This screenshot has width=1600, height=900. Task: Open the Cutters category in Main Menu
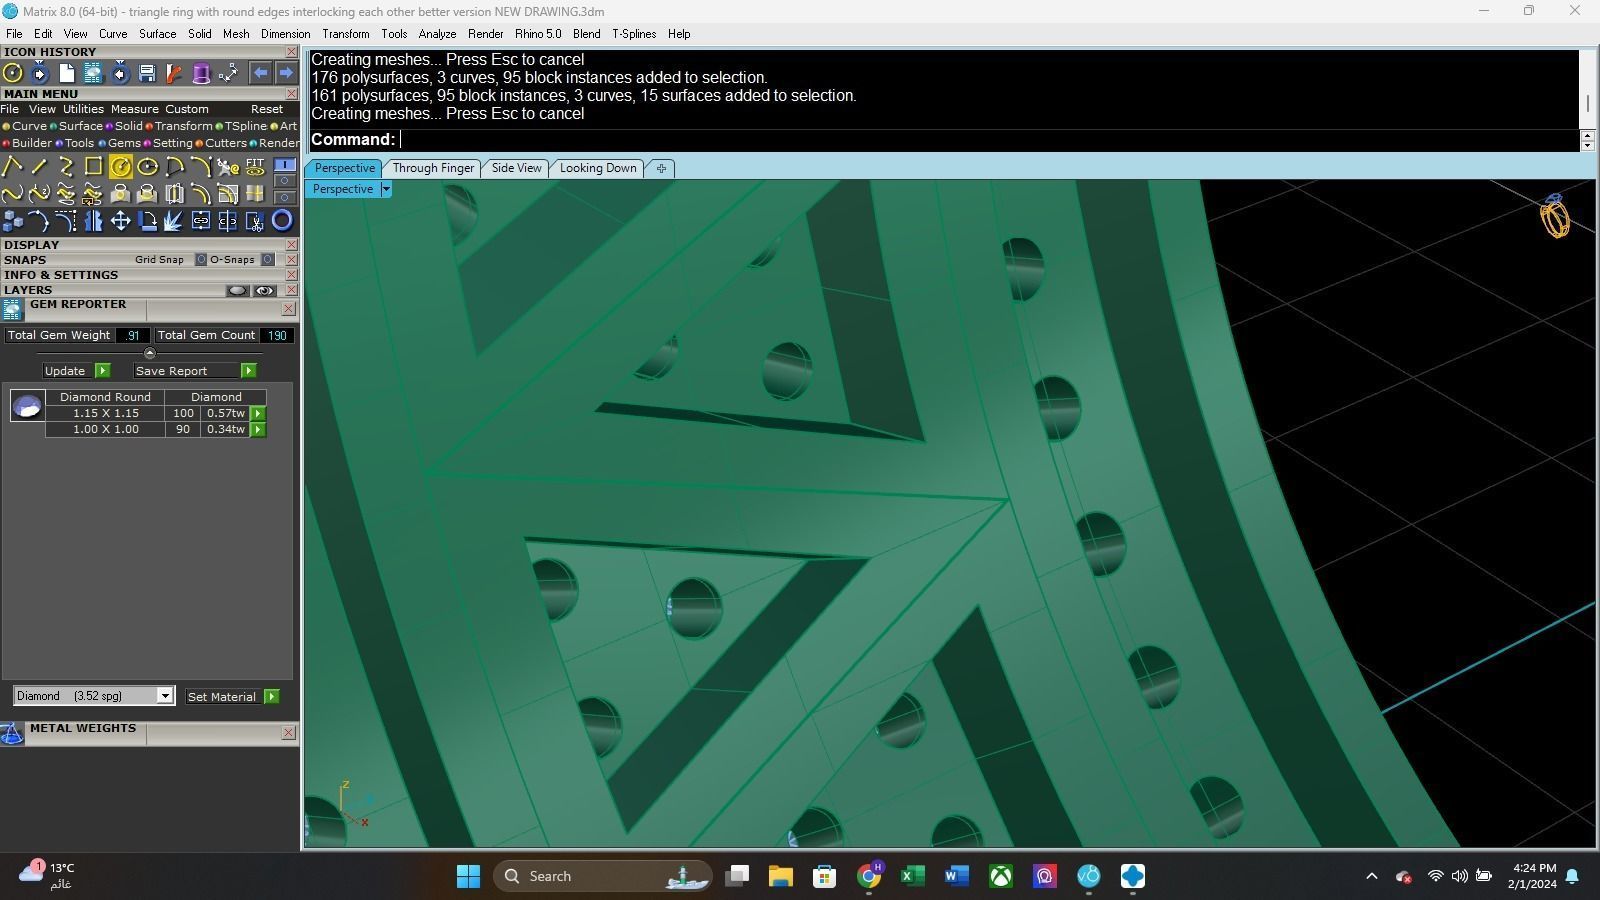pos(226,143)
